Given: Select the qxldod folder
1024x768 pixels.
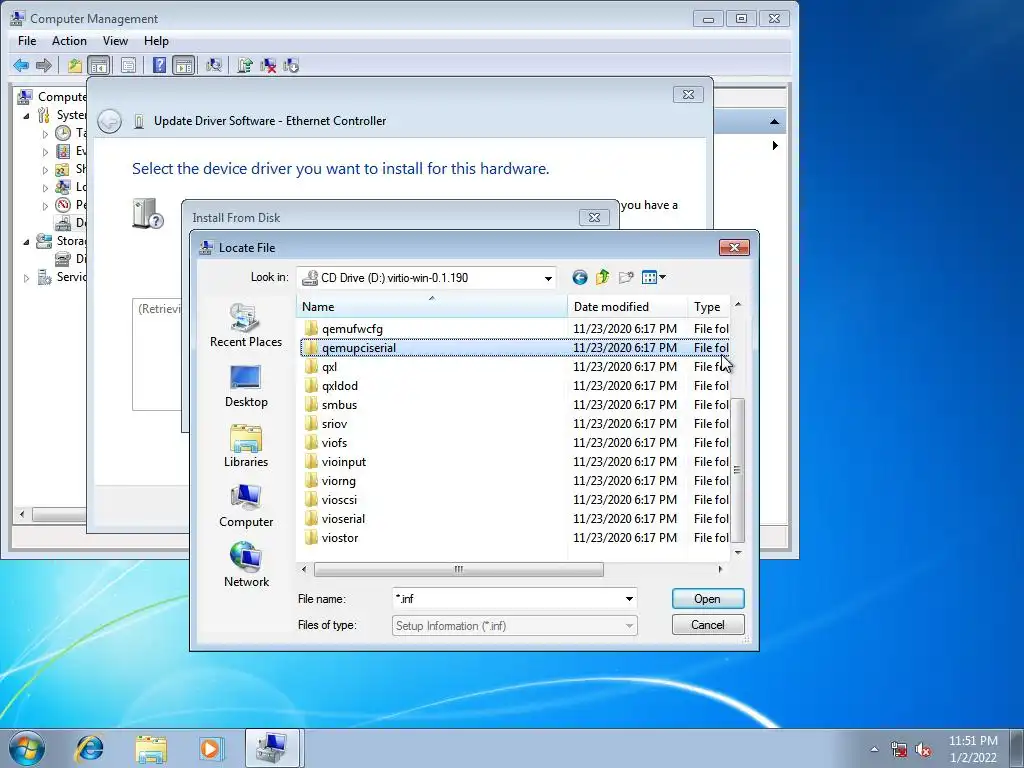Looking at the screenshot, I should pos(340,385).
